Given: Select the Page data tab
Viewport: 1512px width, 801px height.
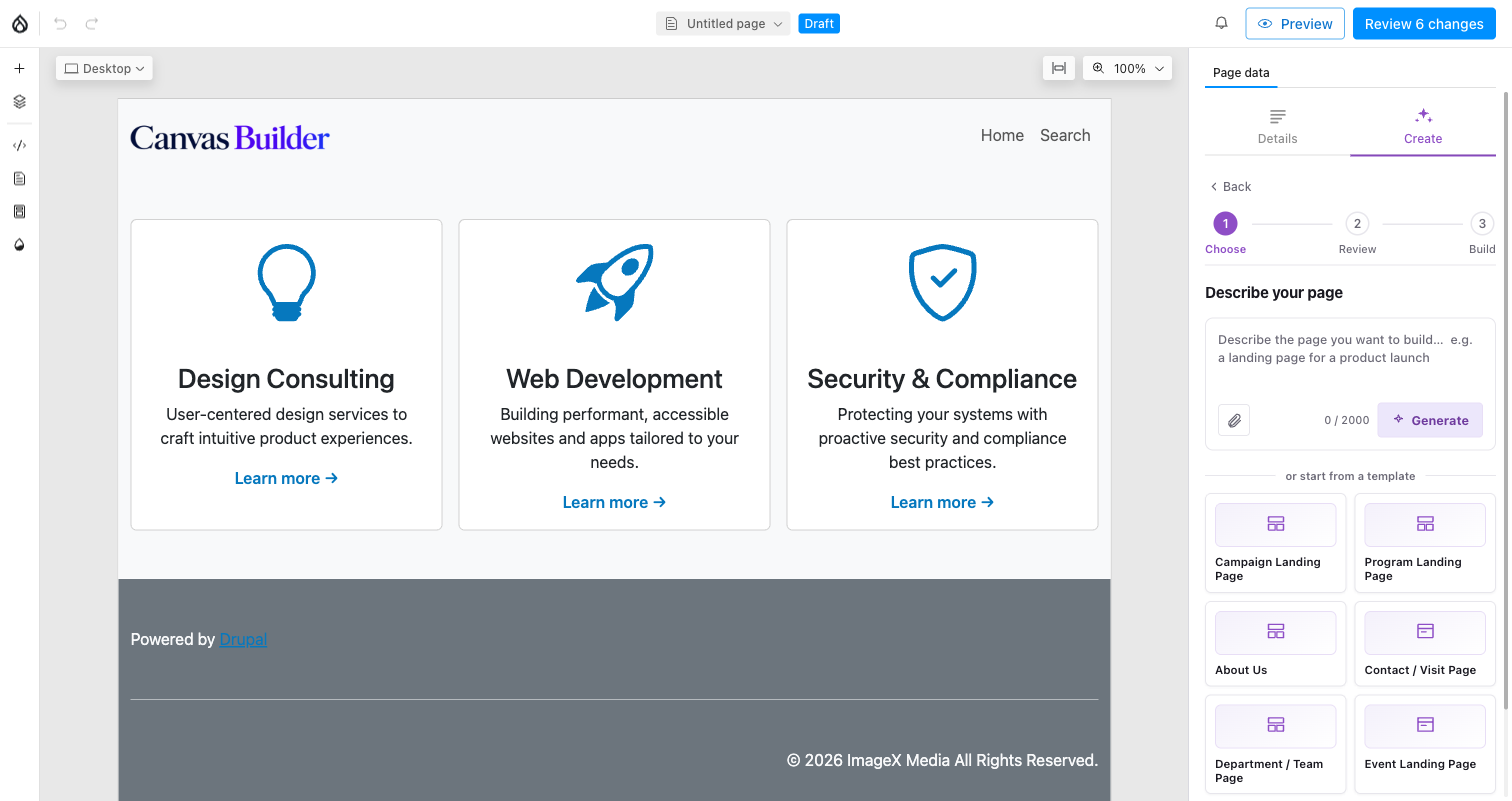Looking at the screenshot, I should [1241, 73].
